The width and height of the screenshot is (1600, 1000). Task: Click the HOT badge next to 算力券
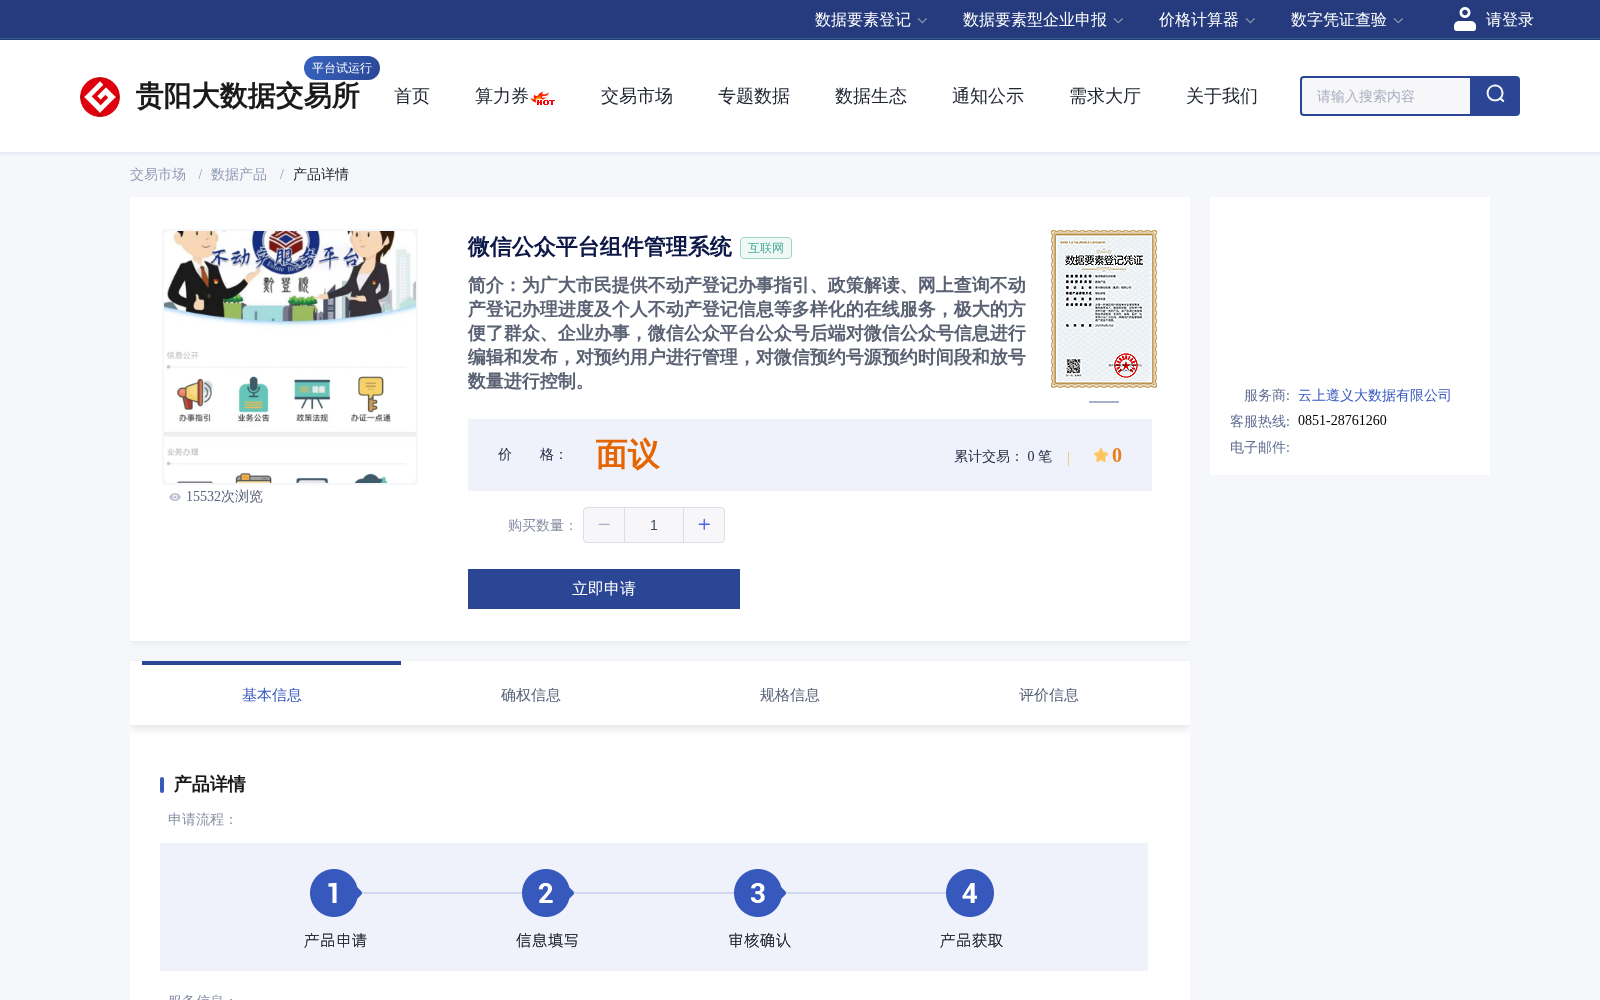tap(544, 99)
